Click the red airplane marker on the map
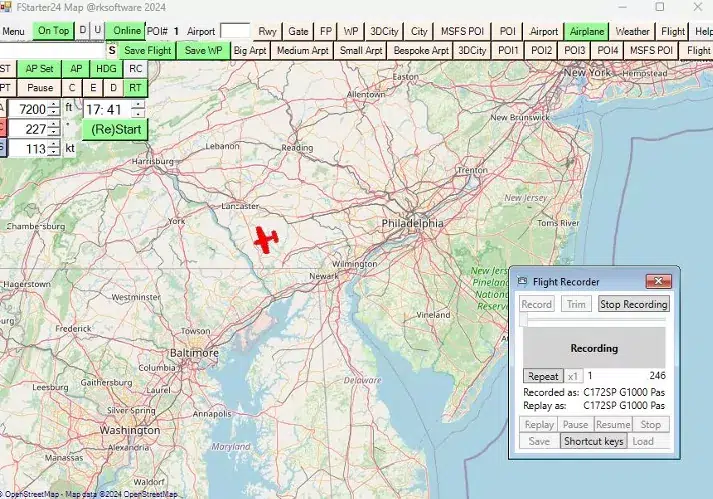 265,239
